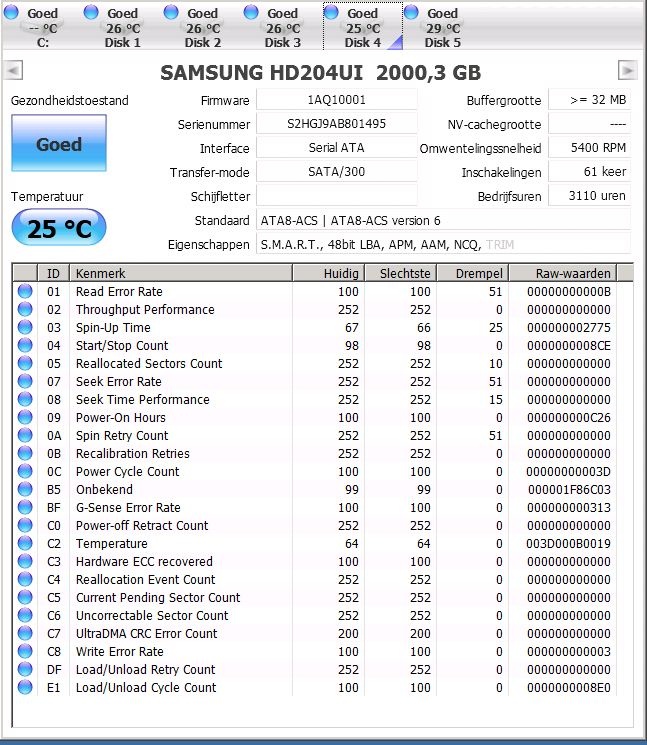
Task: Click the Goed health status button
Action: pos(59,143)
